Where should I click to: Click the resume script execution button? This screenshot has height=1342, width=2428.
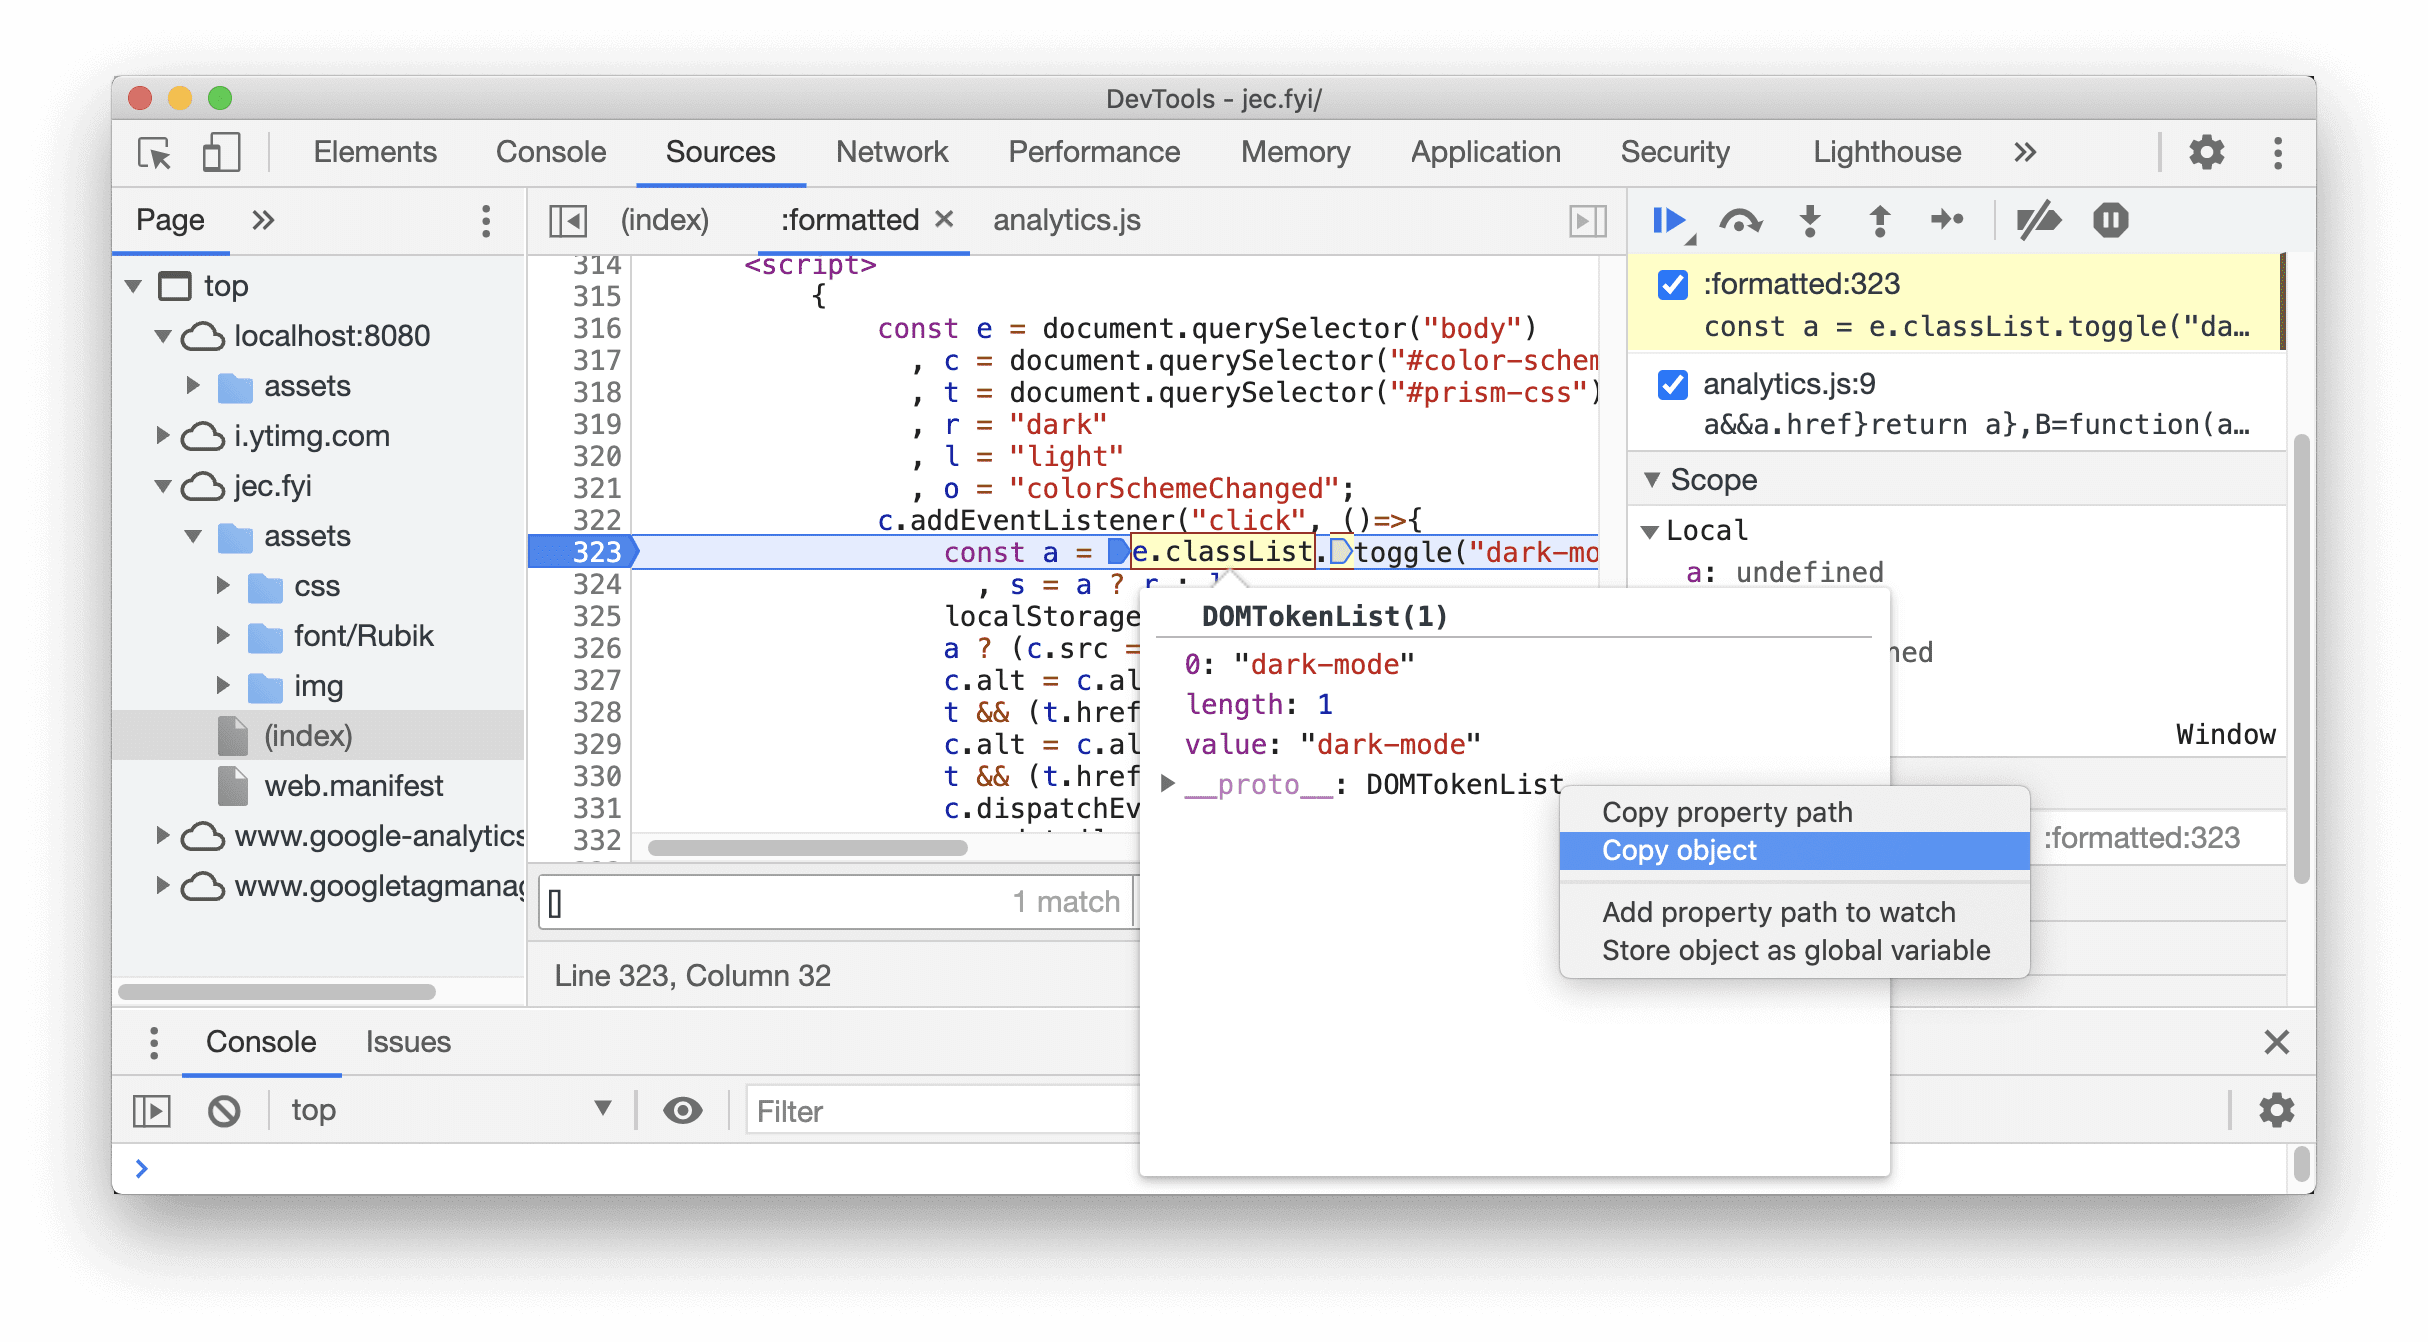(1673, 218)
